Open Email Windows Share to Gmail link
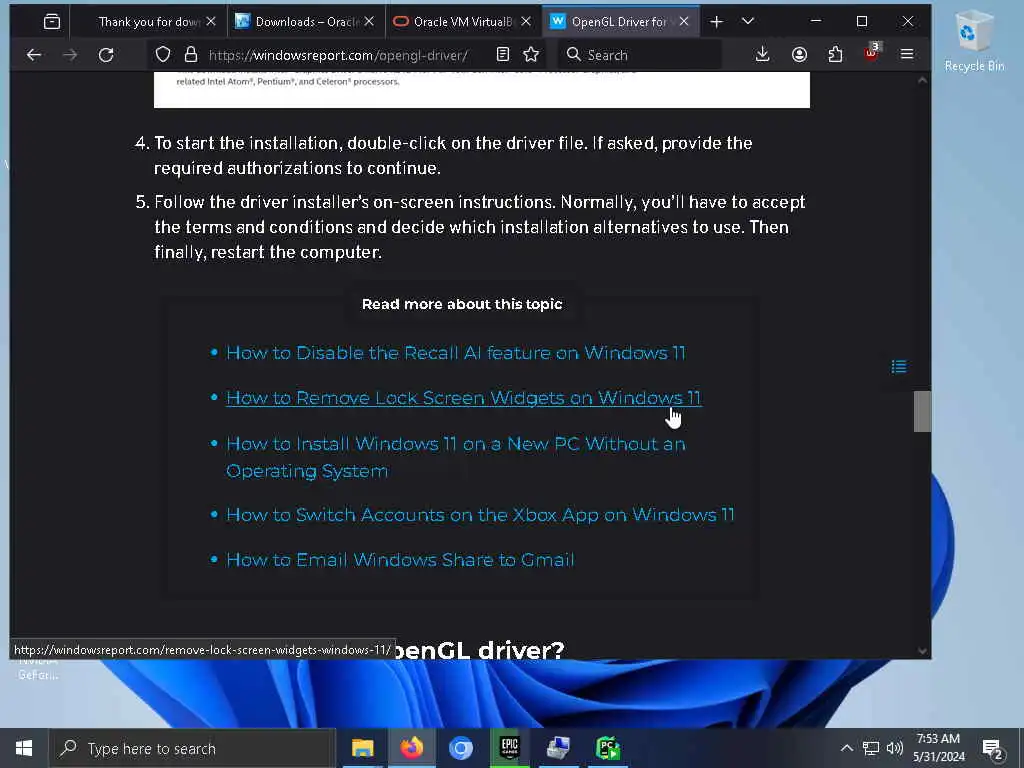The image size is (1024, 768). [x=400, y=560]
